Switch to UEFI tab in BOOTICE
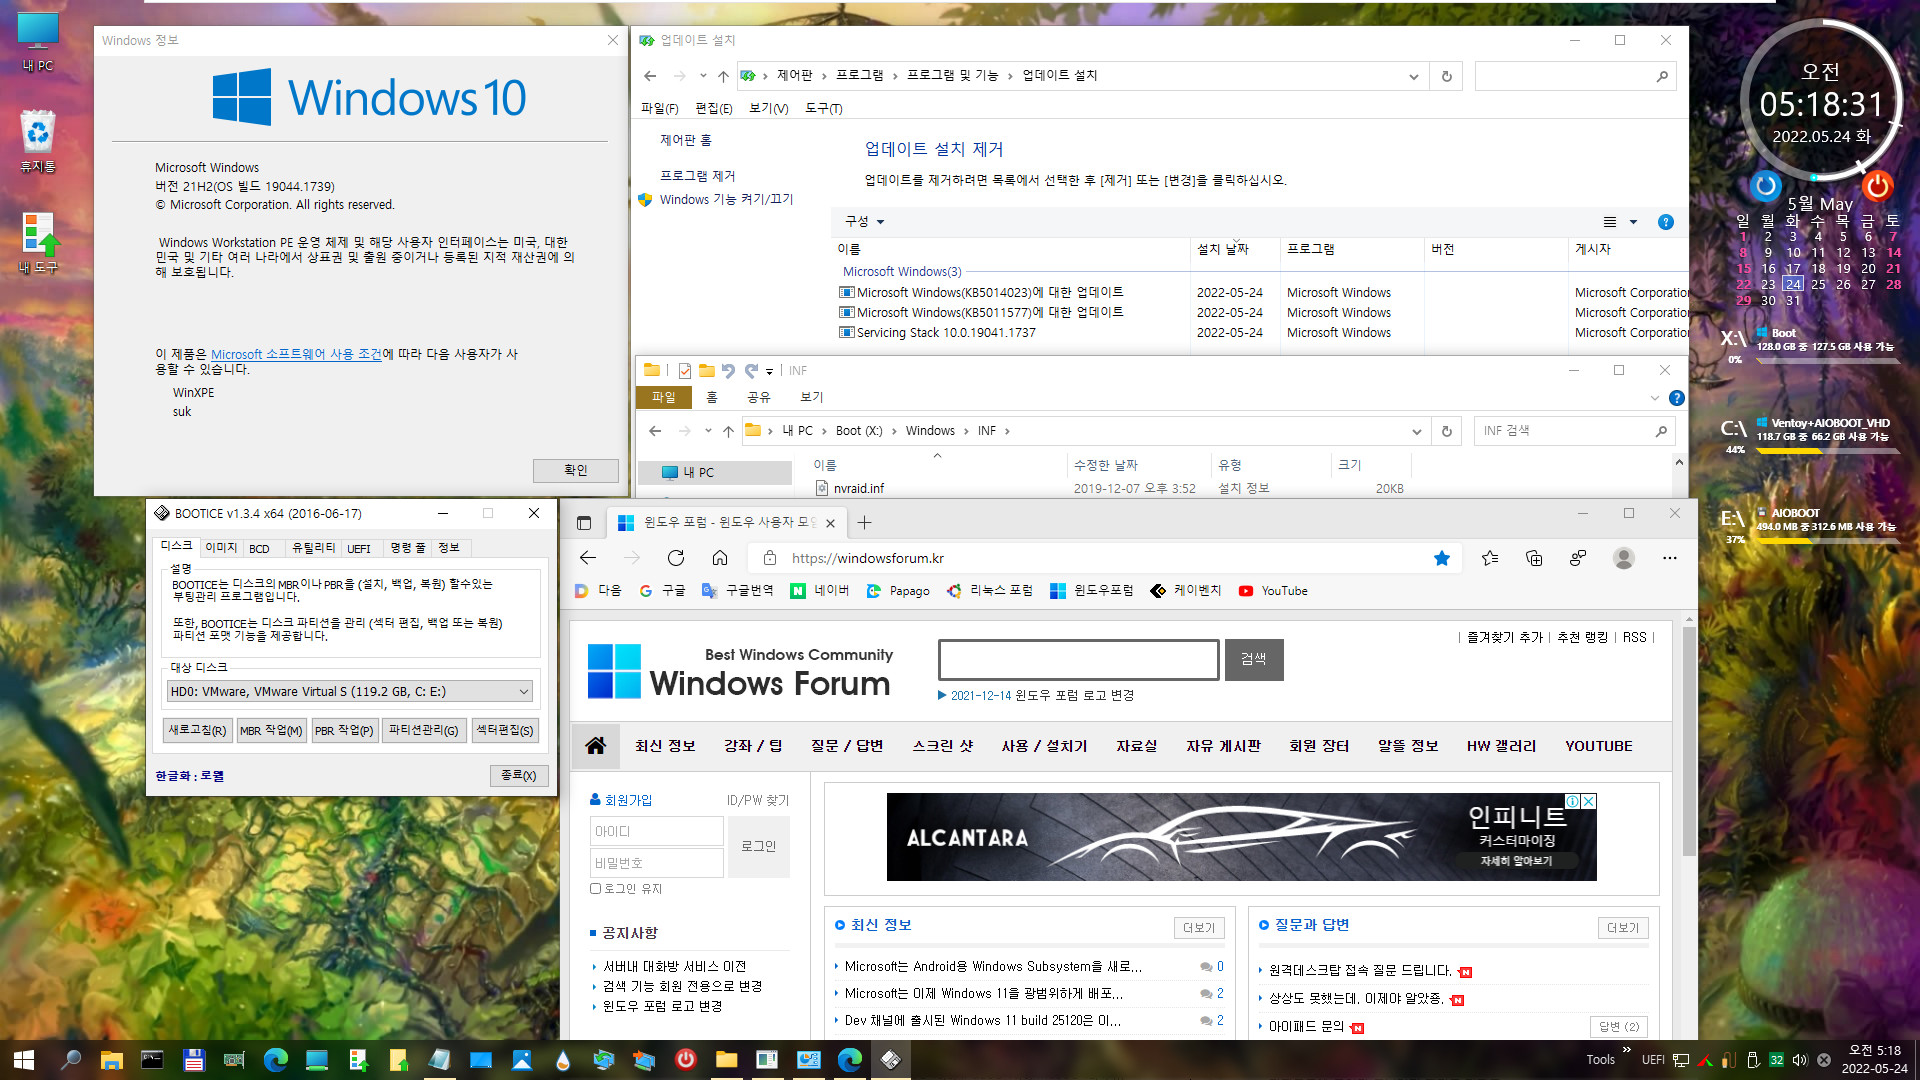This screenshot has height=1080, width=1920. (x=358, y=548)
